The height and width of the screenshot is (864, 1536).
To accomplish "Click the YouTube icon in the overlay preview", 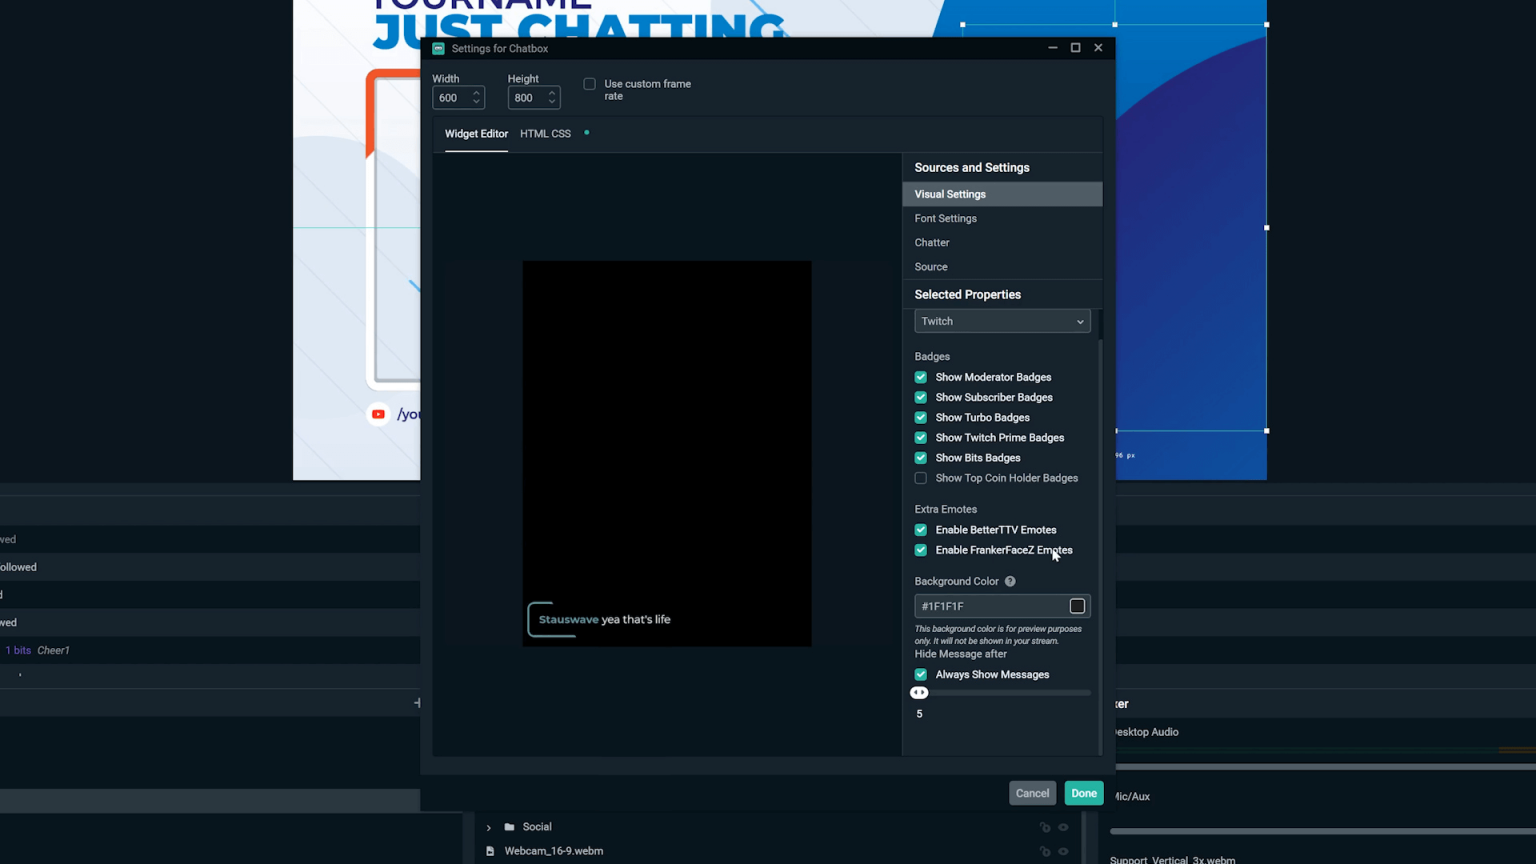I will [x=378, y=414].
